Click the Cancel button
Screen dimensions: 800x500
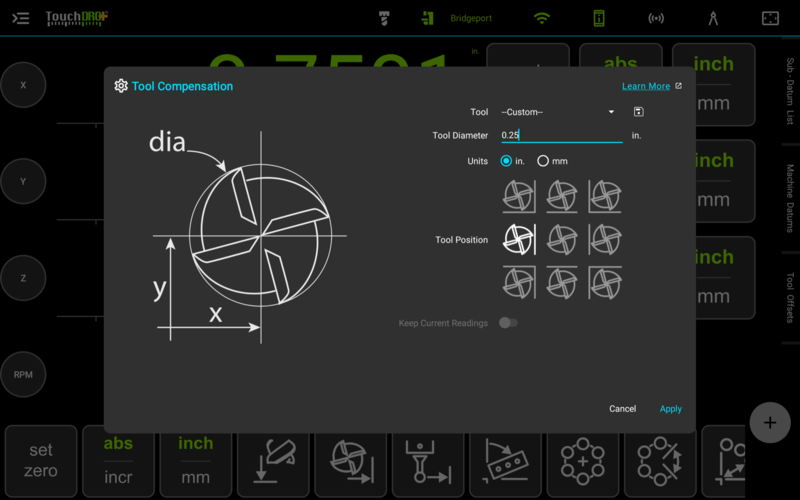click(x=622, y=409)
